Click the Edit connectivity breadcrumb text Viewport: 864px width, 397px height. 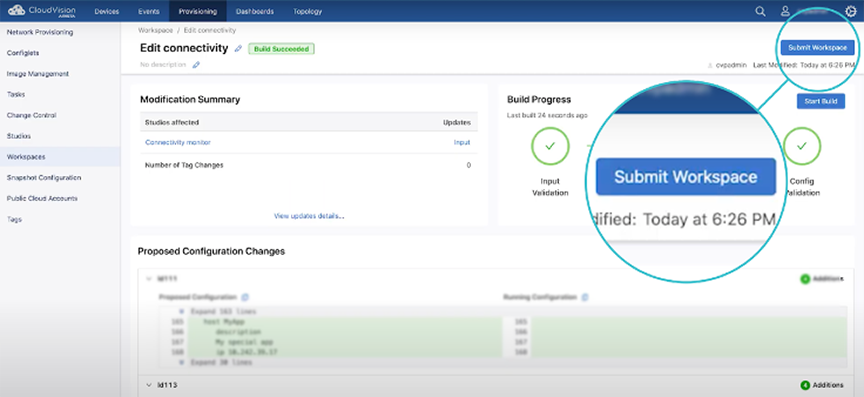click(210, 30)
